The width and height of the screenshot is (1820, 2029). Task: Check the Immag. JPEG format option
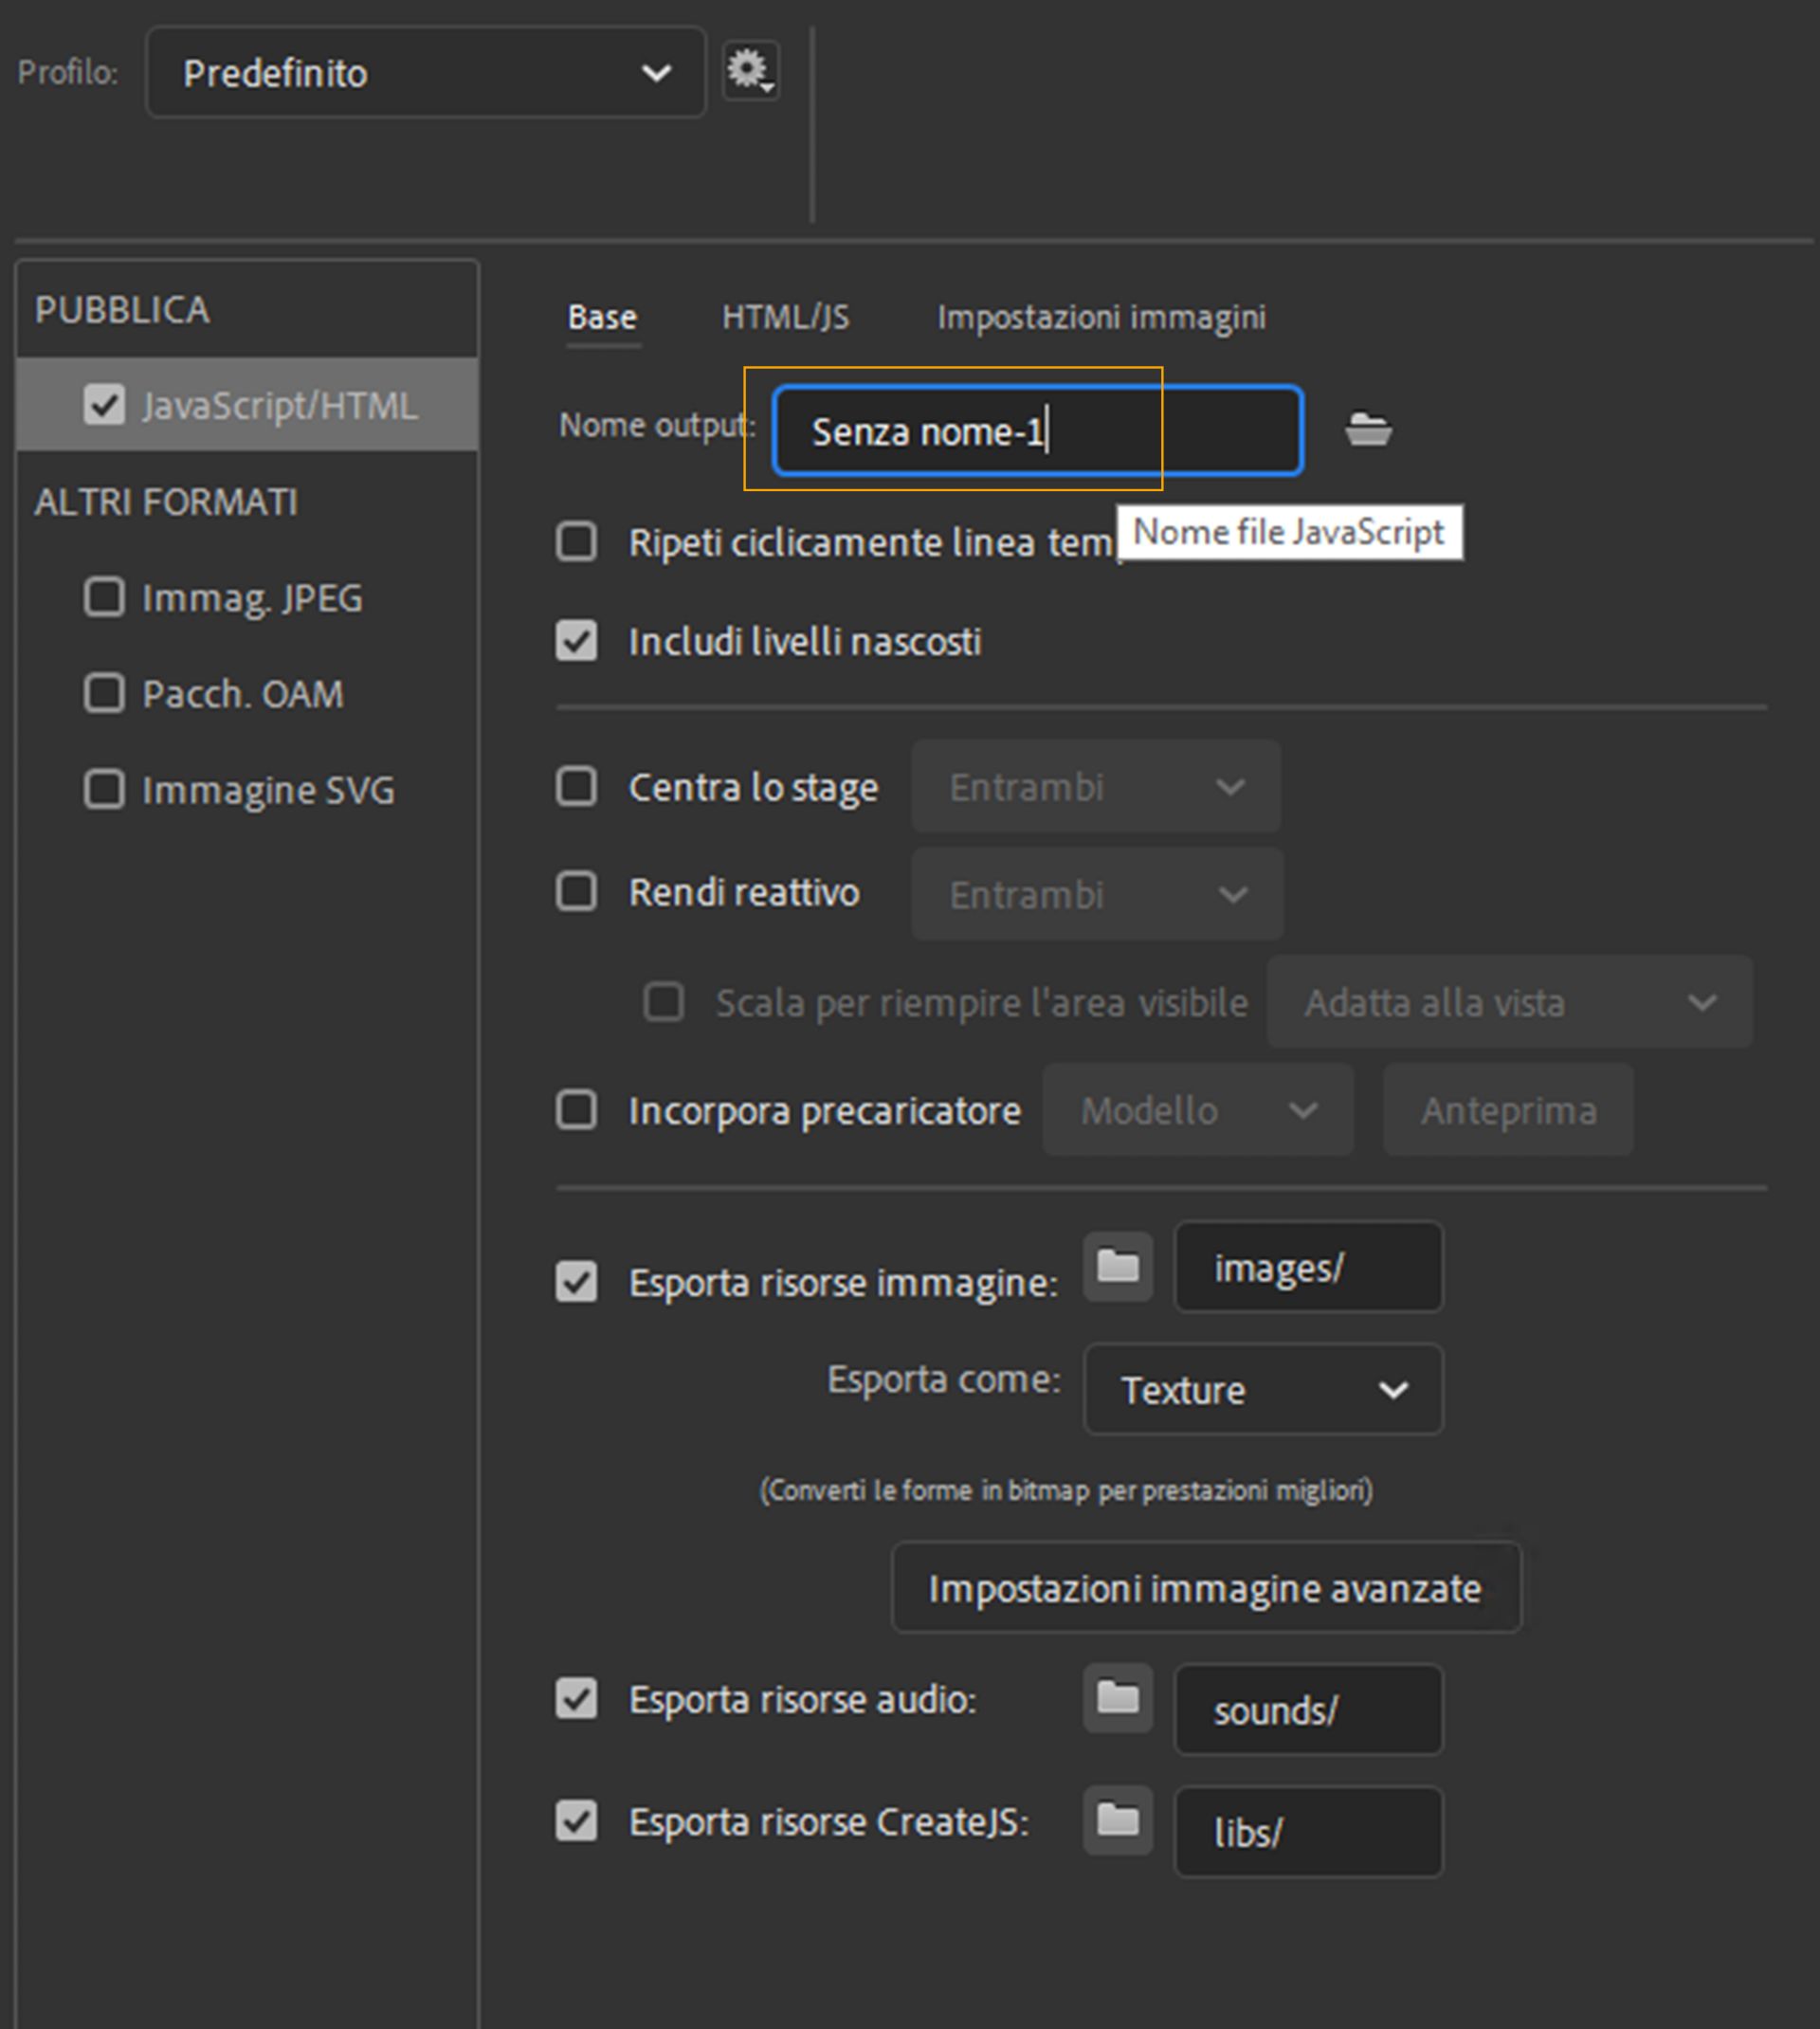(x=104, y=597)
